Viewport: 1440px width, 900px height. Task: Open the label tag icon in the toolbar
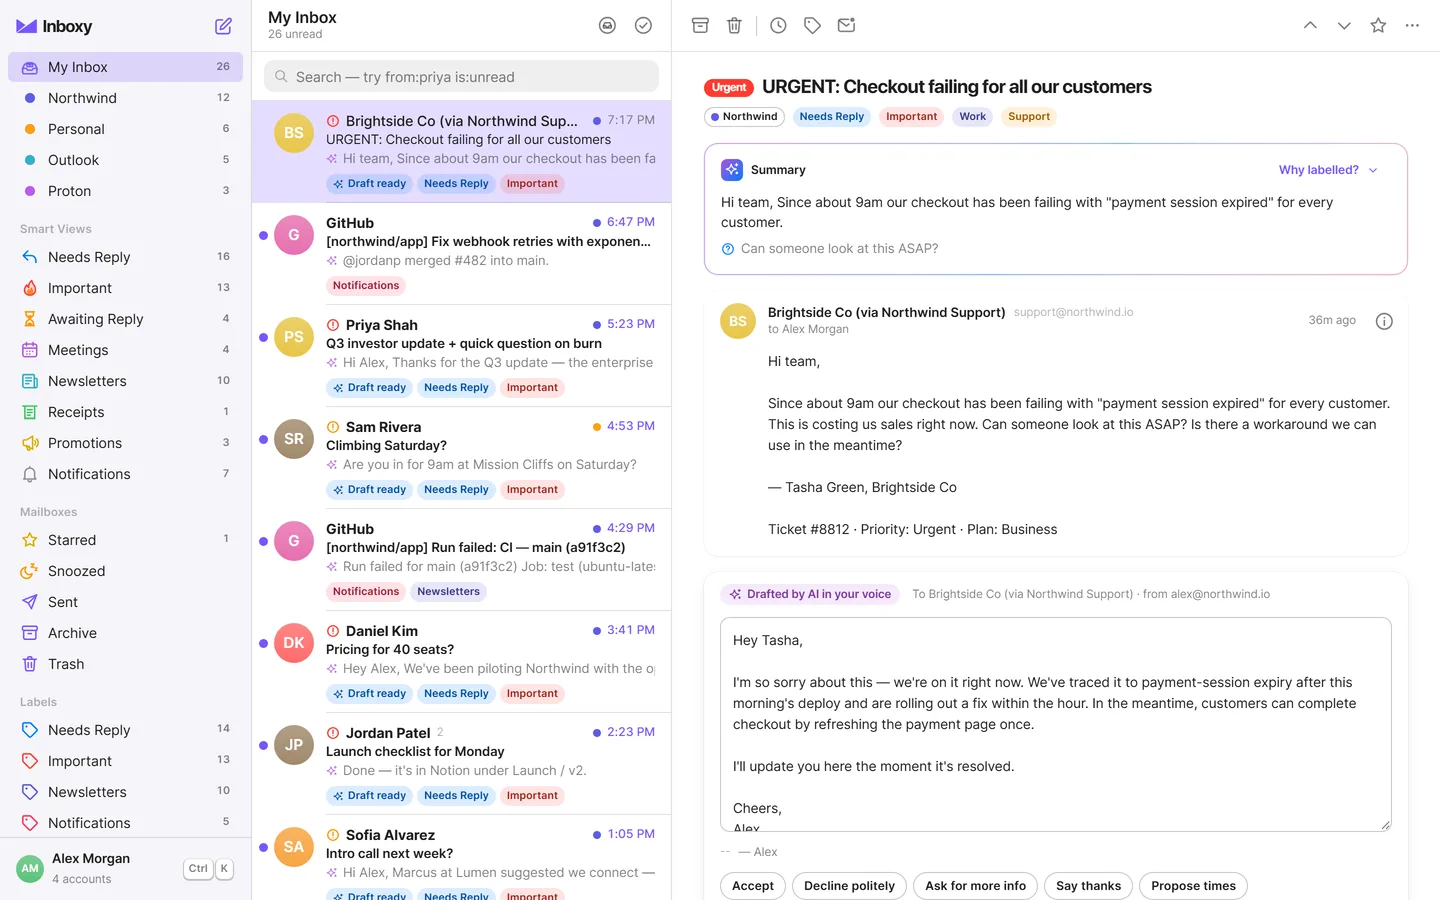tap(812, 25)
